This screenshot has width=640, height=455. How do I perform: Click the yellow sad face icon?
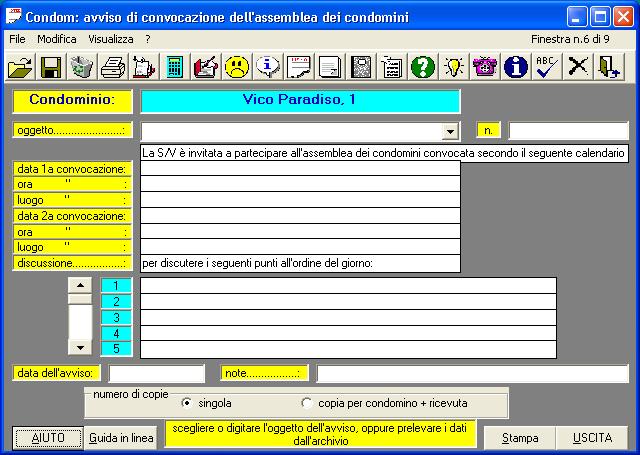click(237, 67)
